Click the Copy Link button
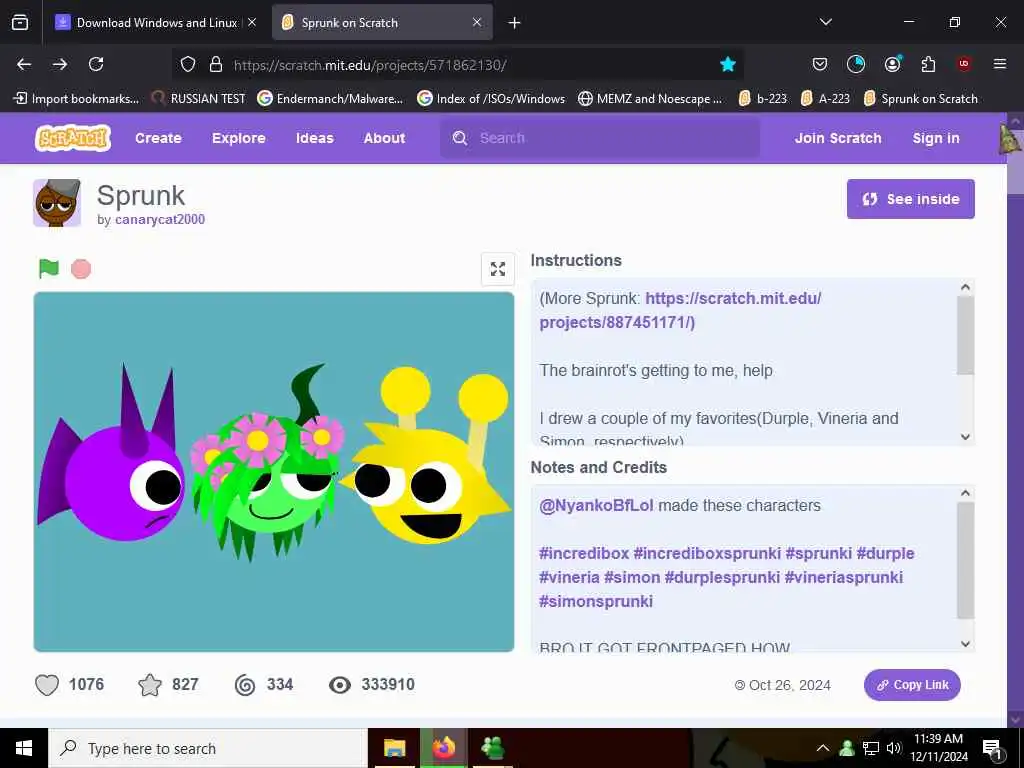The height and width of the screenshot is (768, 1024). pyautogui.click(x=912, y=684)
